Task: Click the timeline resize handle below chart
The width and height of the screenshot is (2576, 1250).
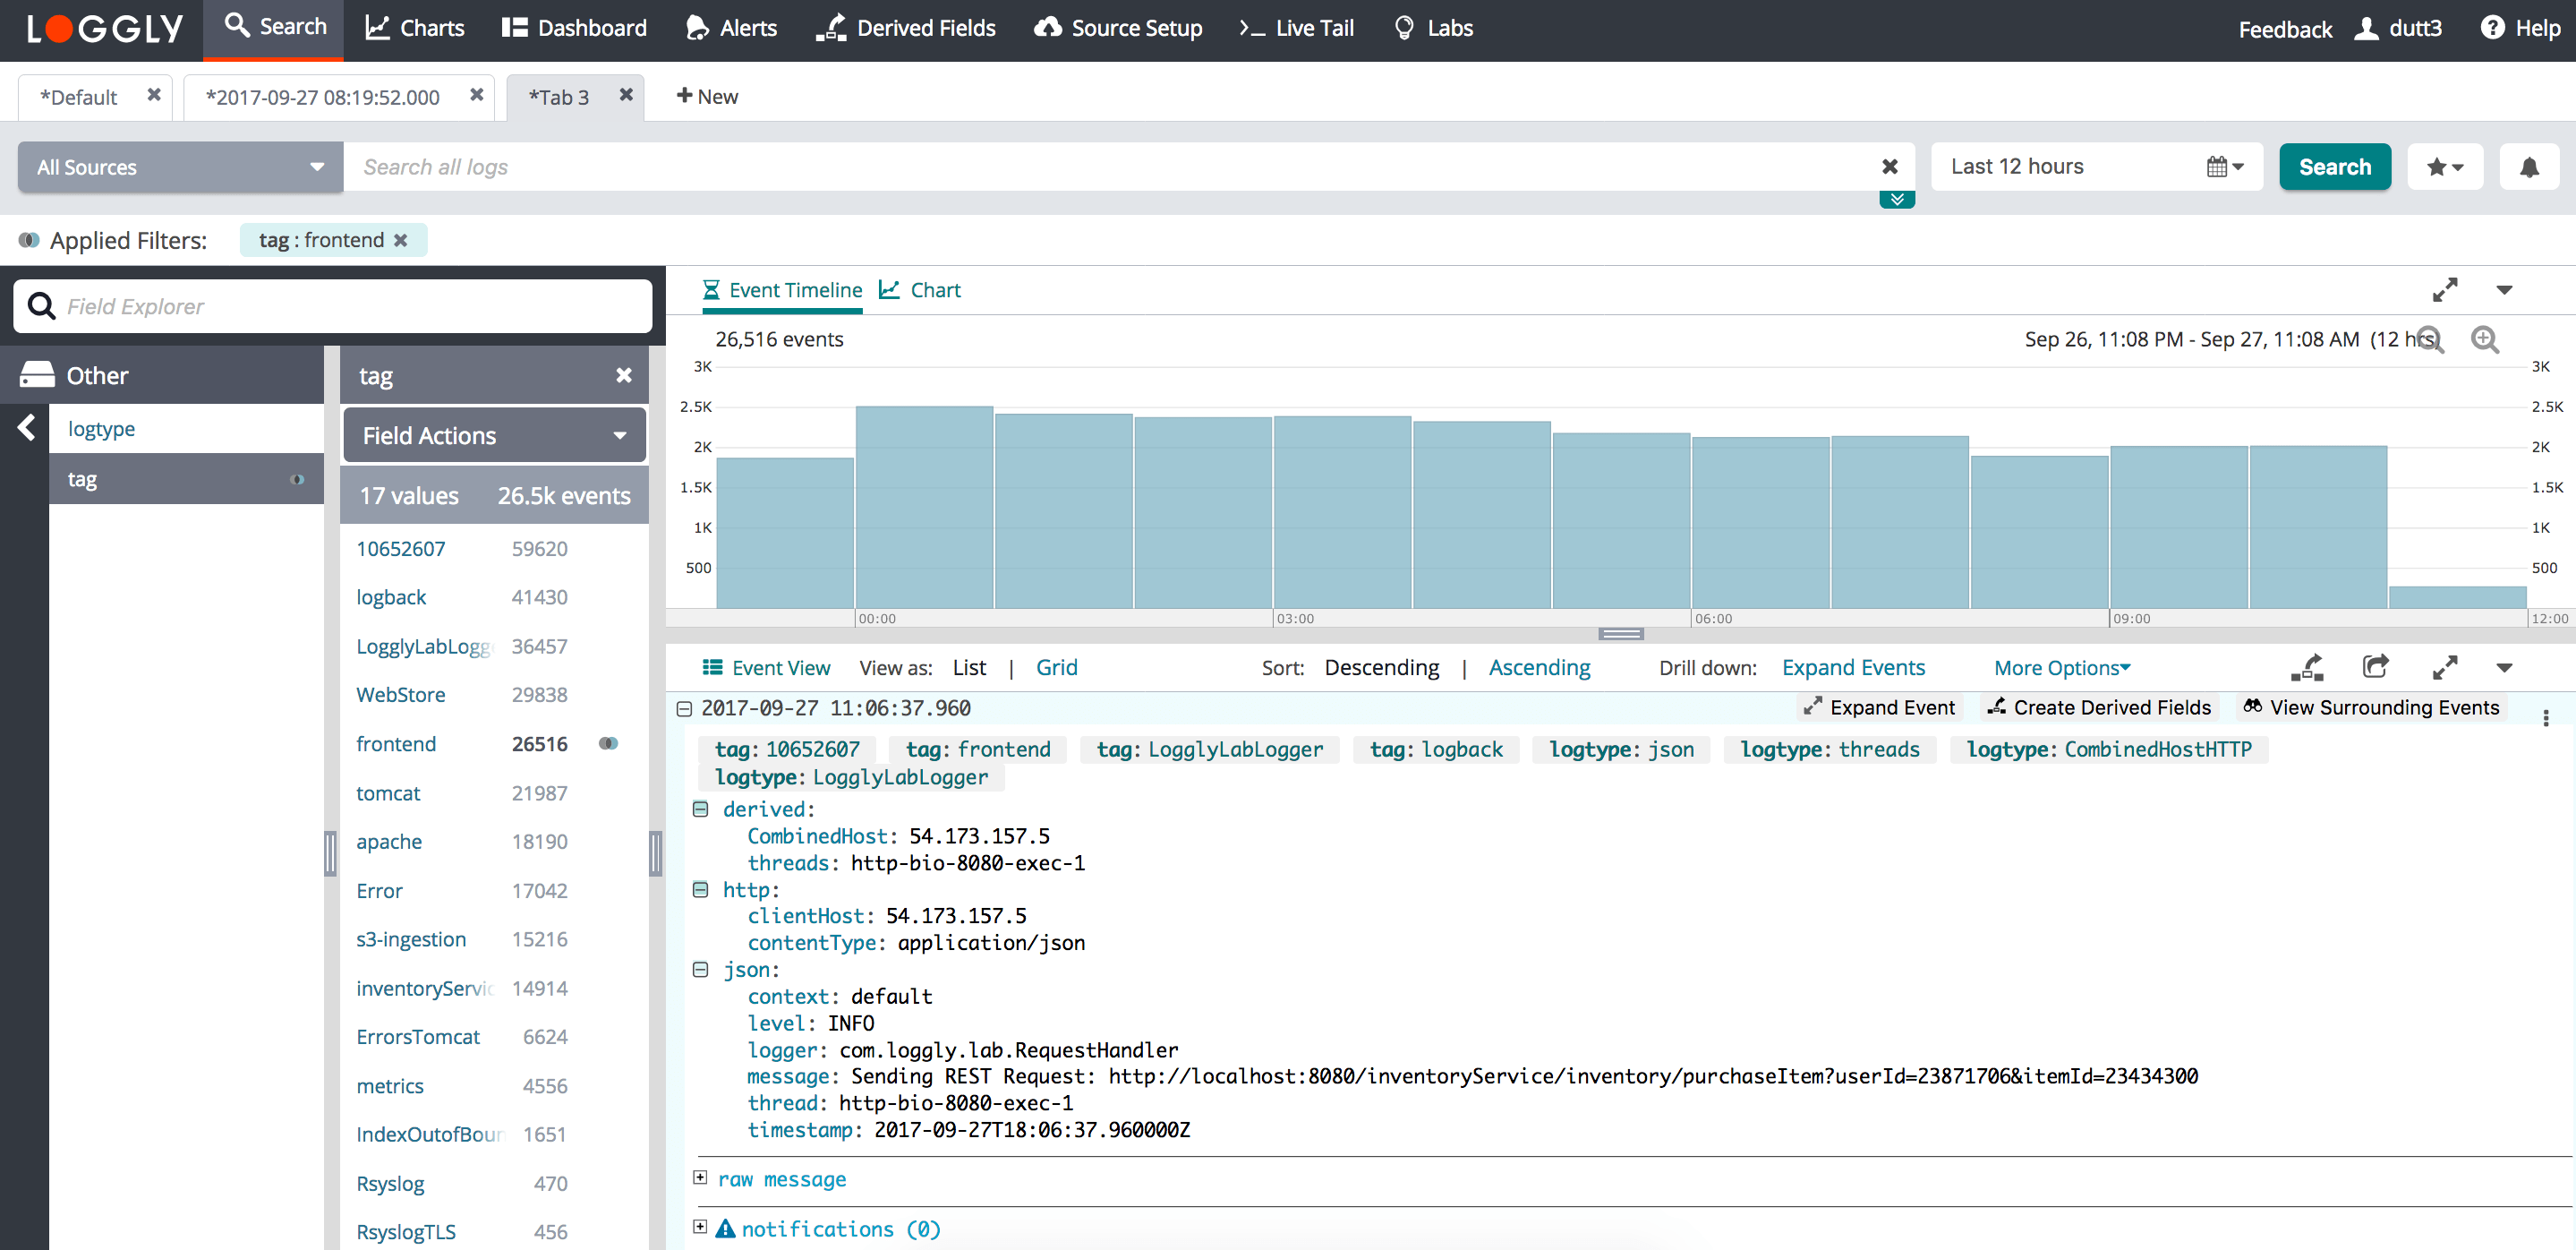Action: click(x=1620, y=634)
